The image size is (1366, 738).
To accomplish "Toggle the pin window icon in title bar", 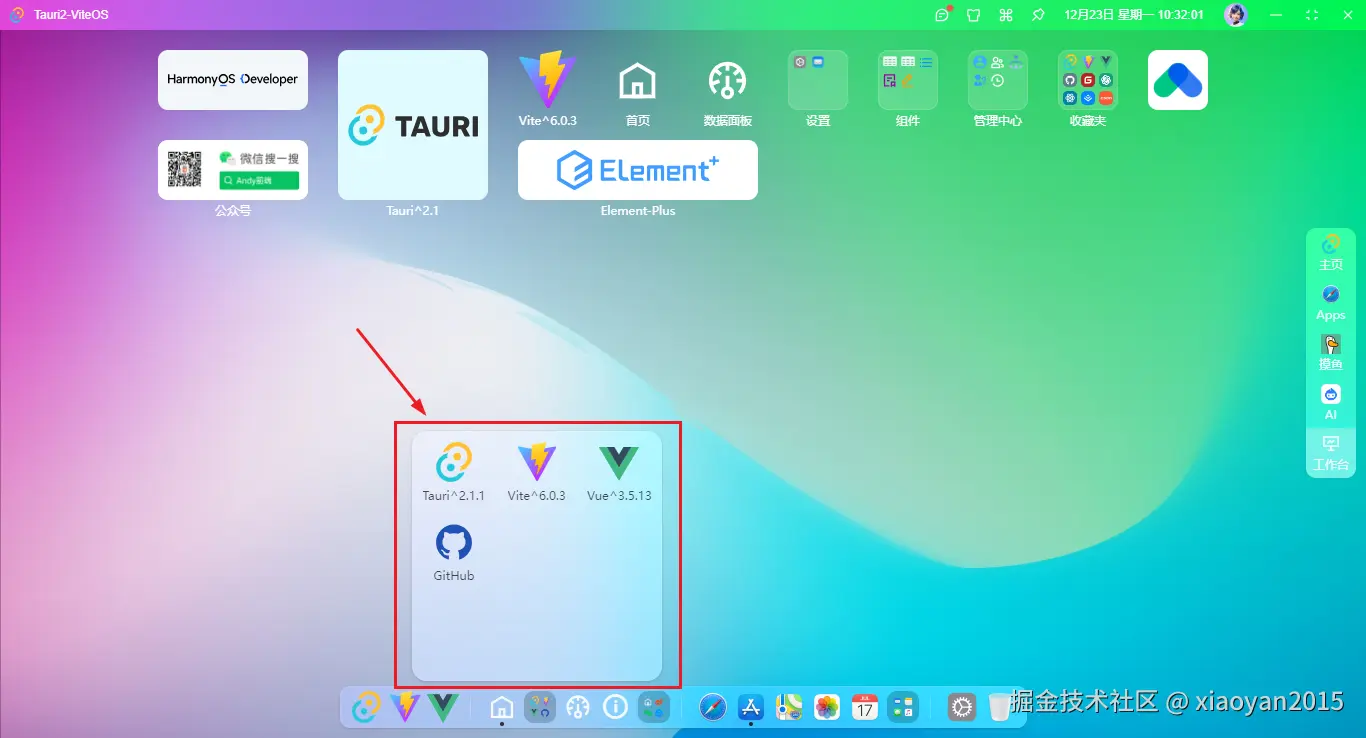I will [x=1038, y=15].
